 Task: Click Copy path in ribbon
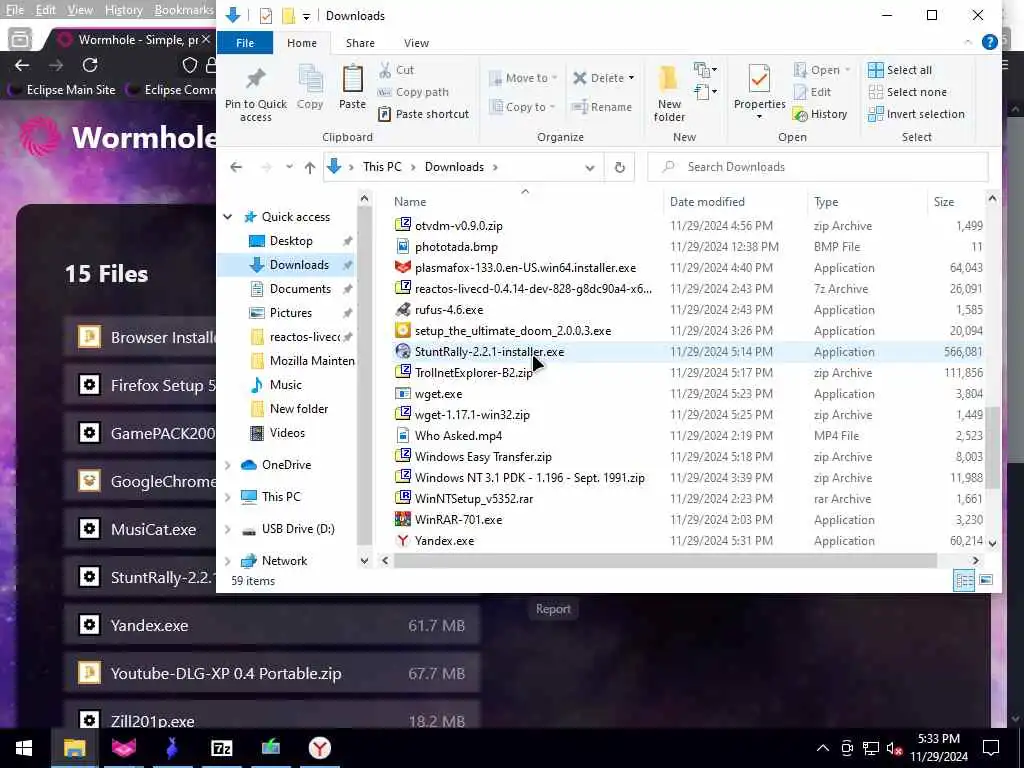(x=413, y=92)
